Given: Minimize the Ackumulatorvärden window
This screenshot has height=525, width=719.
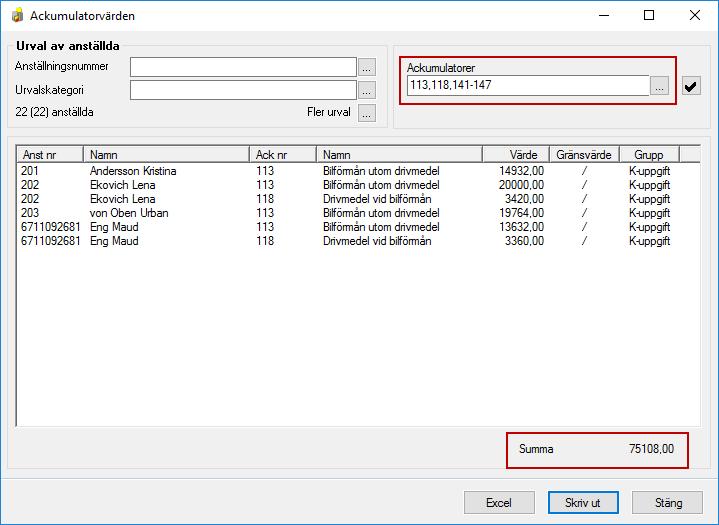Looking at the screenshot, I should point(604,16).
